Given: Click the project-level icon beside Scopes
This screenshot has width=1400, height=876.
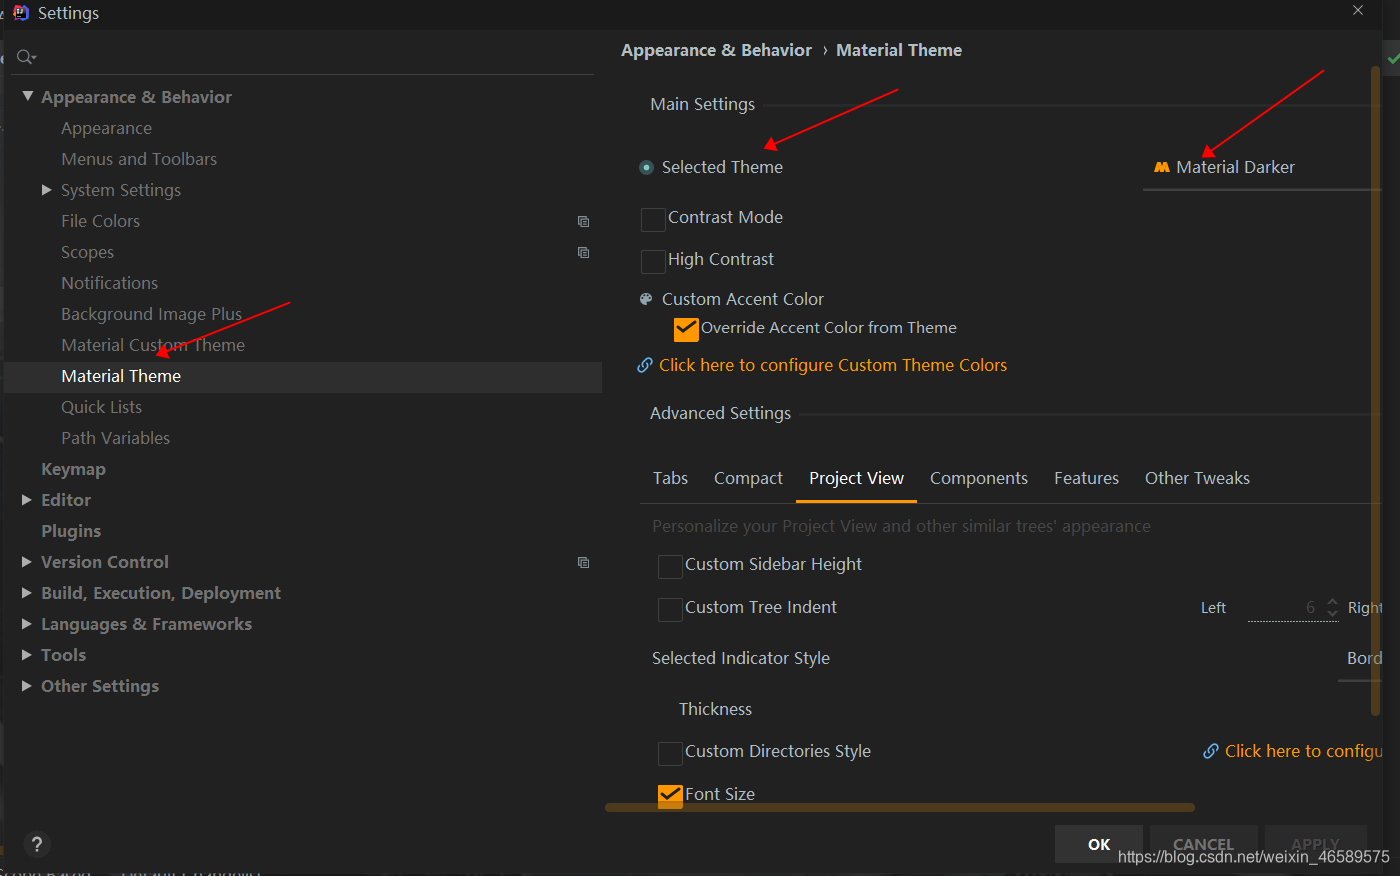Looking at the screenshot, I should tap(583, 252).
